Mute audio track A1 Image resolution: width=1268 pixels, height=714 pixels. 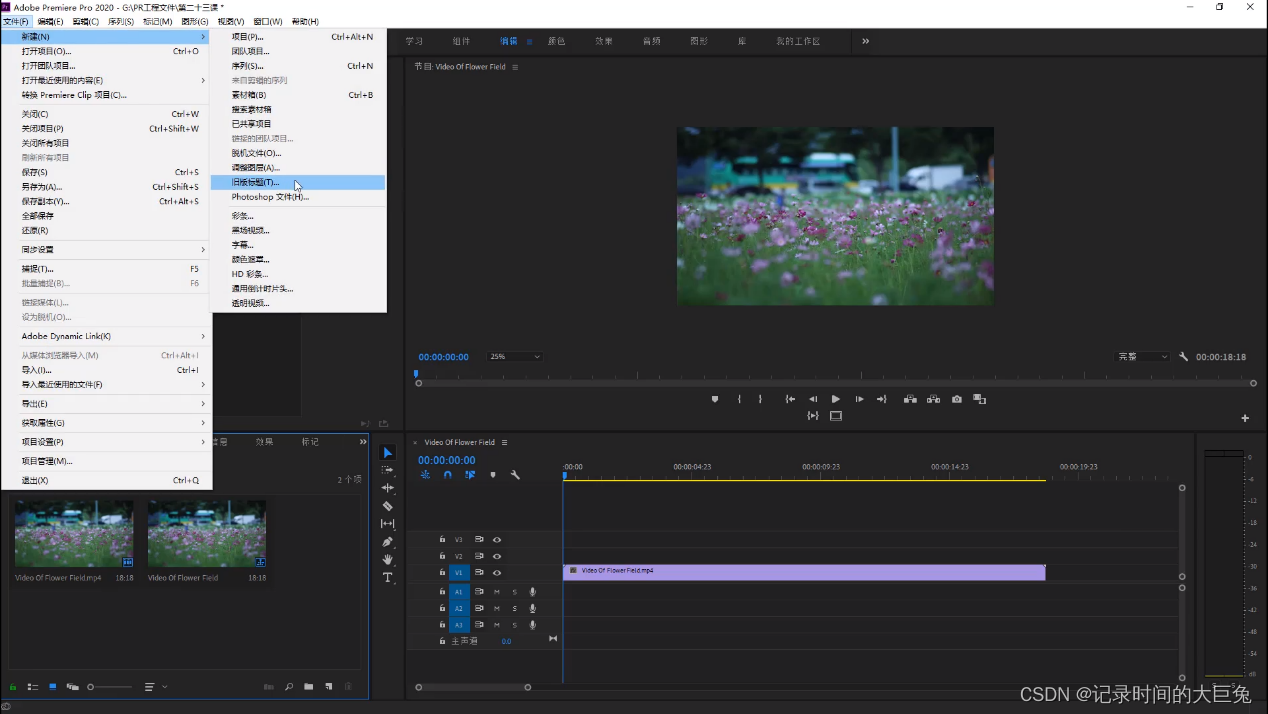tap(497, 592)
